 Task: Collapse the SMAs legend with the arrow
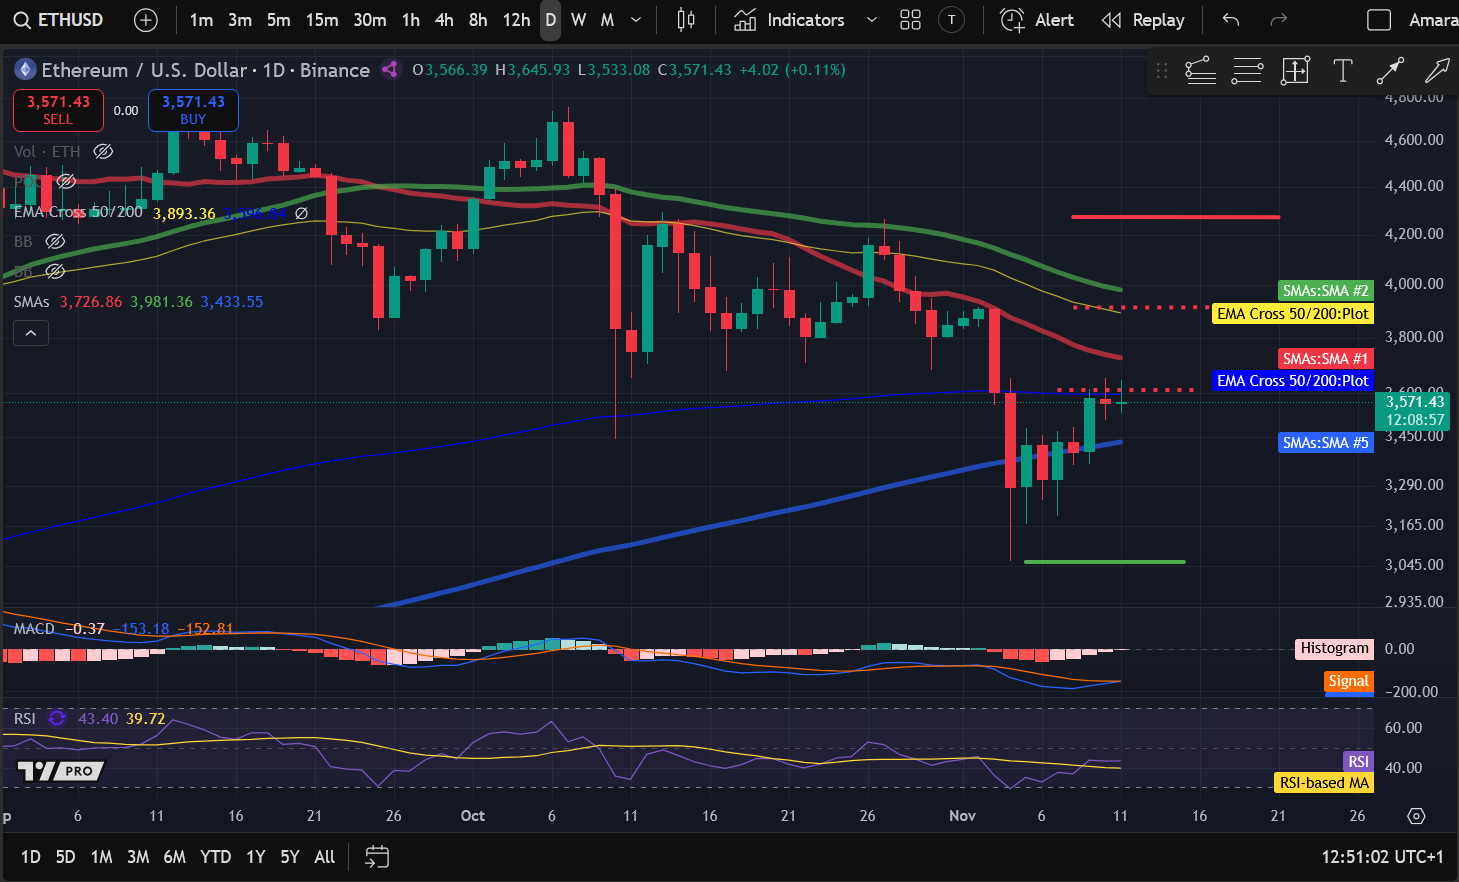pos(30,332)
